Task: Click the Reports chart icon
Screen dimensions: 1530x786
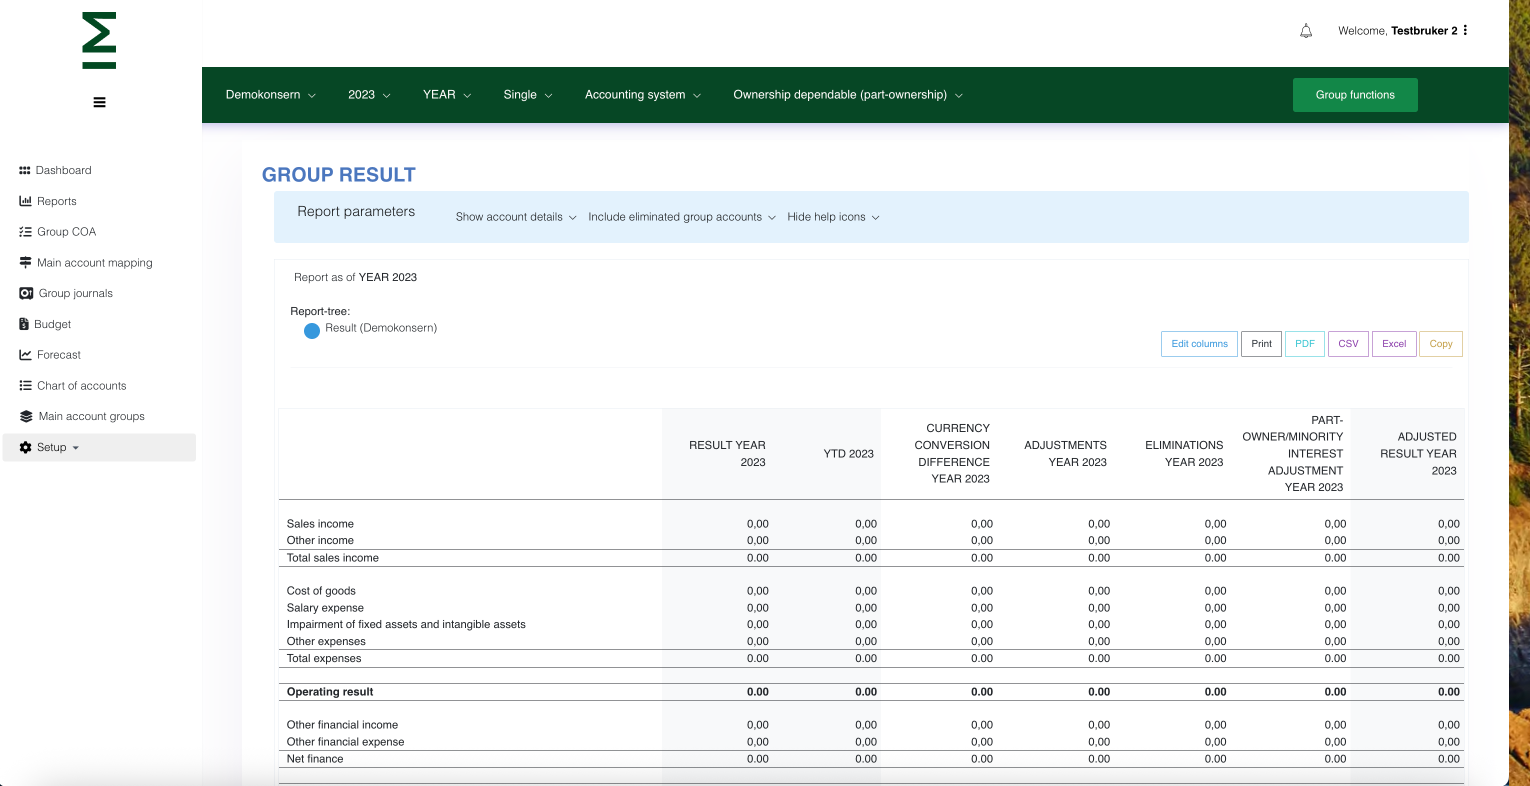Action: [25, 201]
